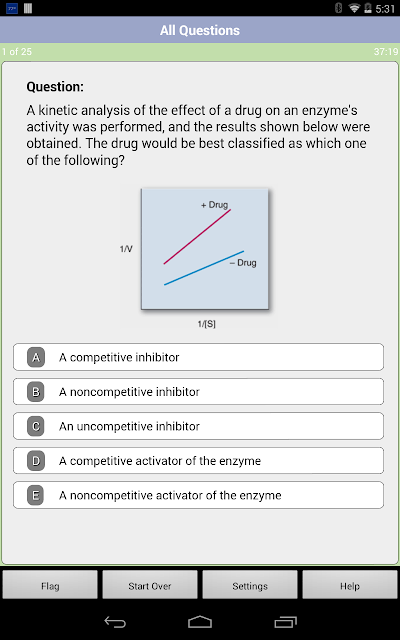Open the Help button

click(350, 586)
